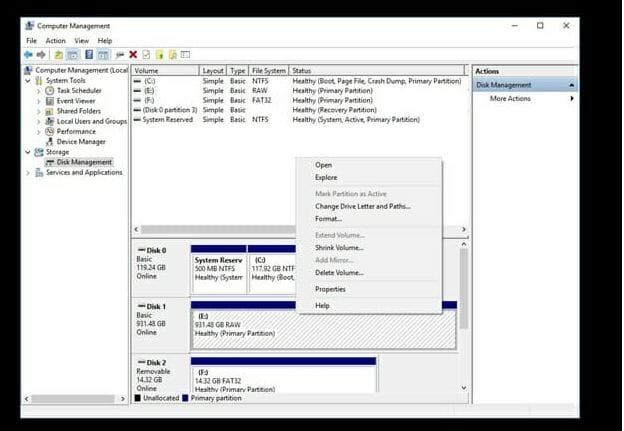Toggle the Show/Hide Console Tree toolbar icon
This screenshot has height=431, width=624.
pyautogui.click(x=73, y=55)
